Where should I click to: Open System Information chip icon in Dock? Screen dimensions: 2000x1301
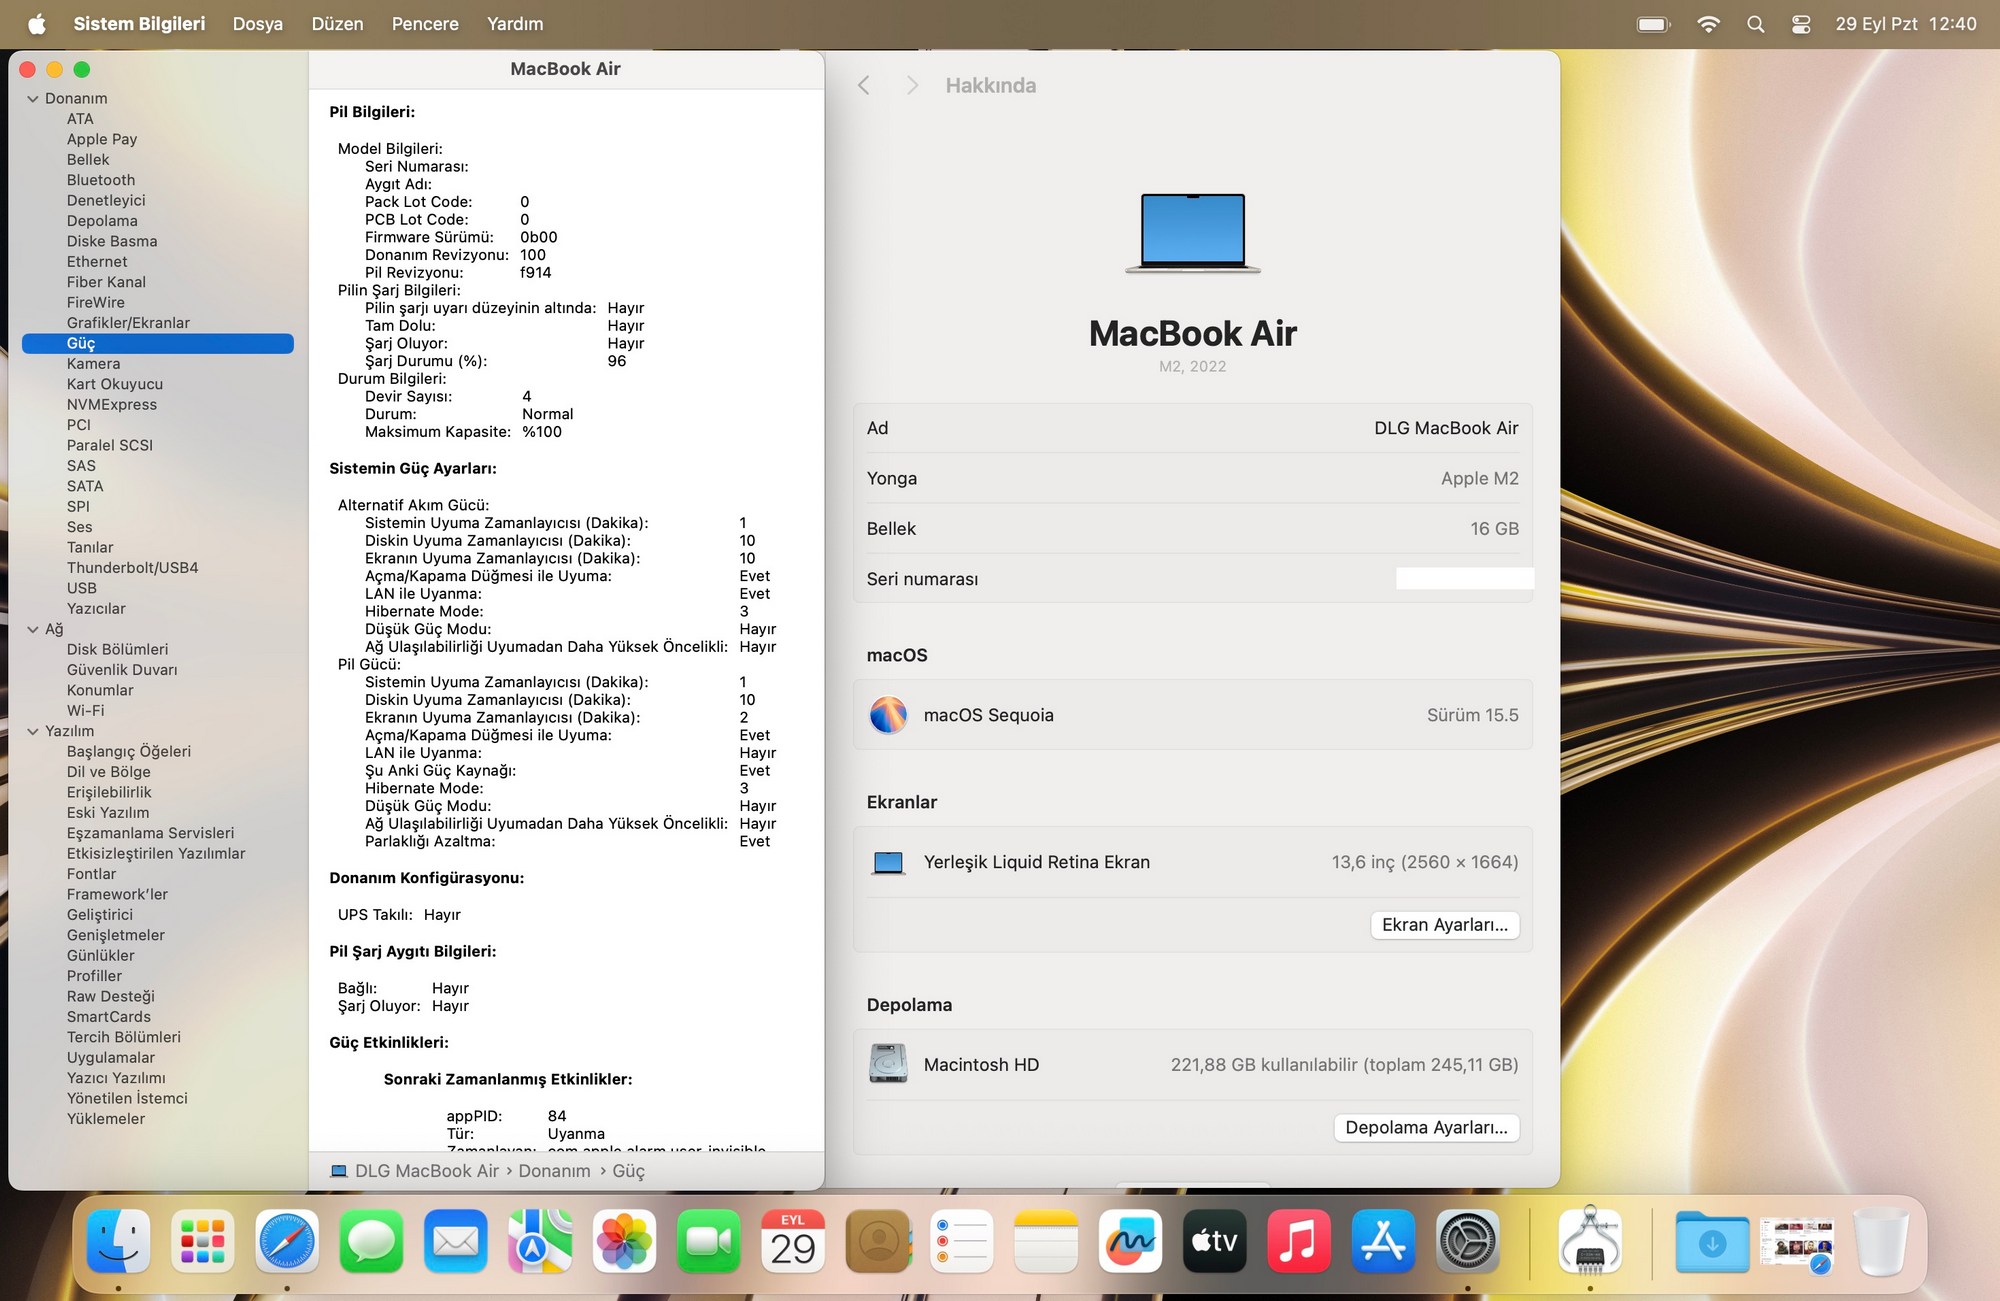pos(1589,1242)
